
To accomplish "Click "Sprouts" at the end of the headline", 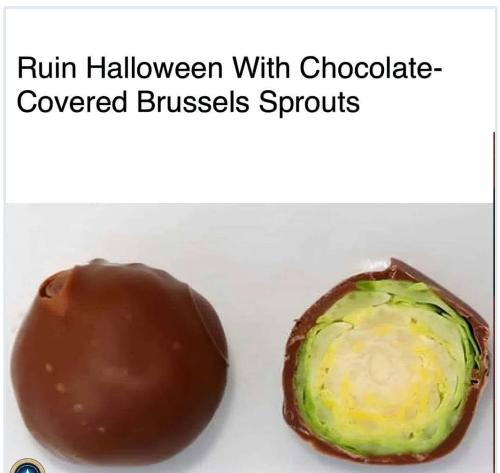I will click(309, 103).
